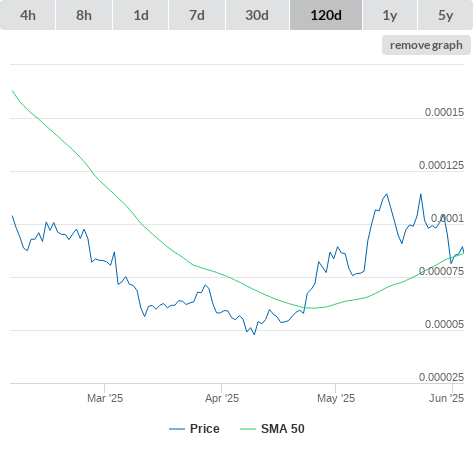The image size is (474, 455).
Task: Click the remove graph button
Action: (x=426, y=45)
